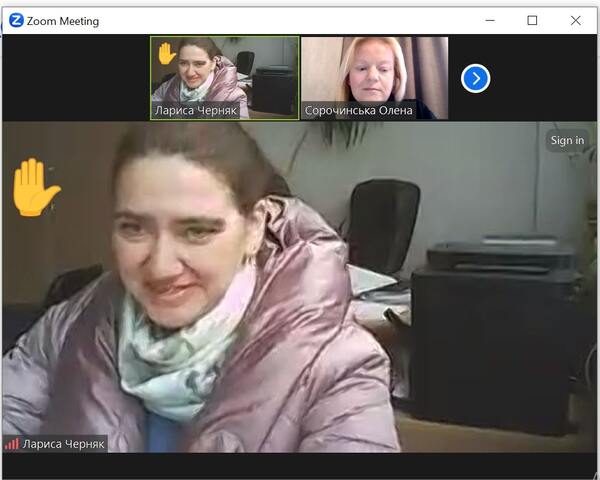Click Лариса Черняк name tag in main video
The image size is (600, 480).
click(x=62, y=443)
